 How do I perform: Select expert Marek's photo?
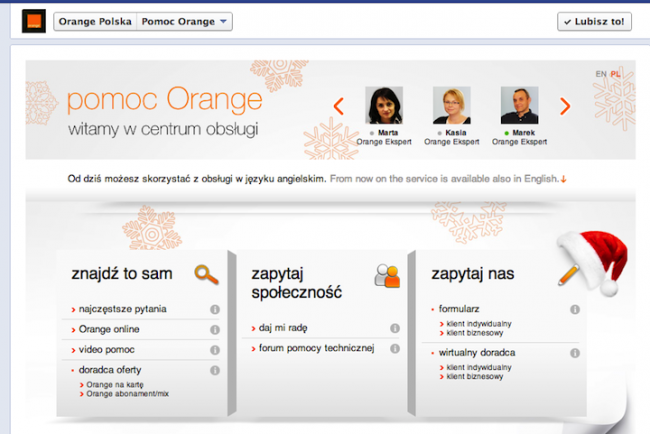pyautogui.click(x=519, y=105)
